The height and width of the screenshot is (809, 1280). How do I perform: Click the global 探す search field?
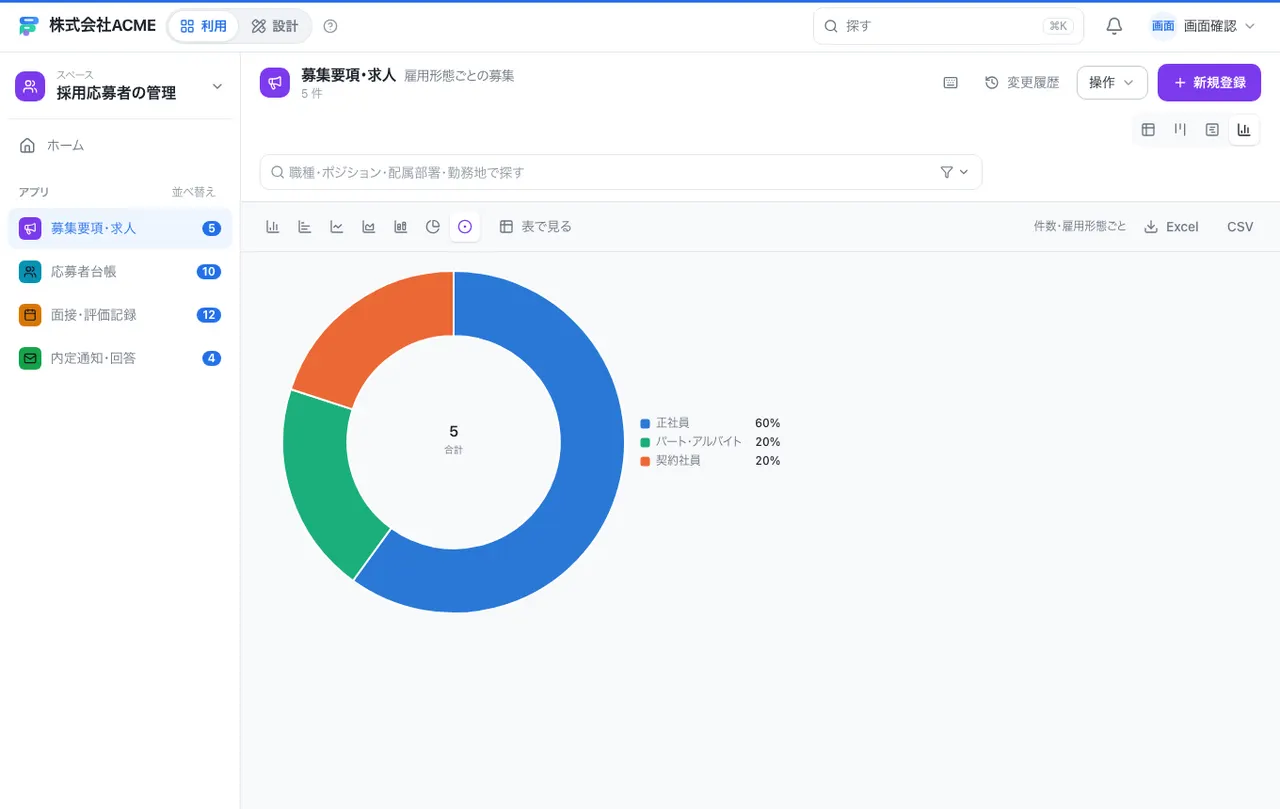[x=948, y=26]
